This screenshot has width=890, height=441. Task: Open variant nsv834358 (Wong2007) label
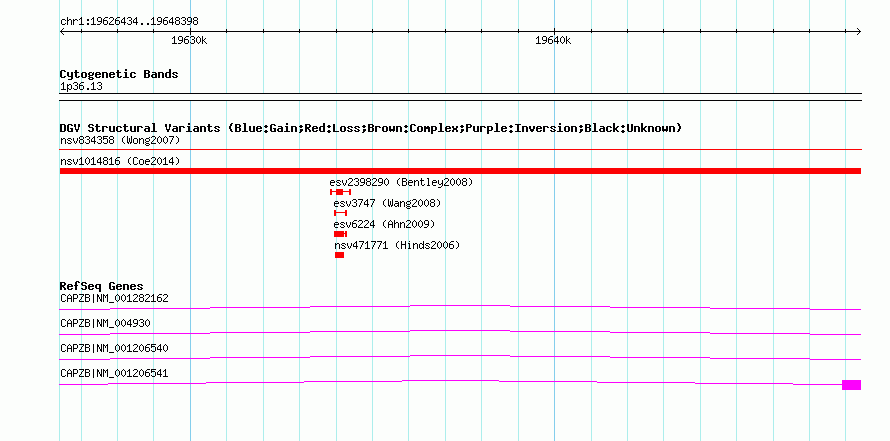point(120,140)
